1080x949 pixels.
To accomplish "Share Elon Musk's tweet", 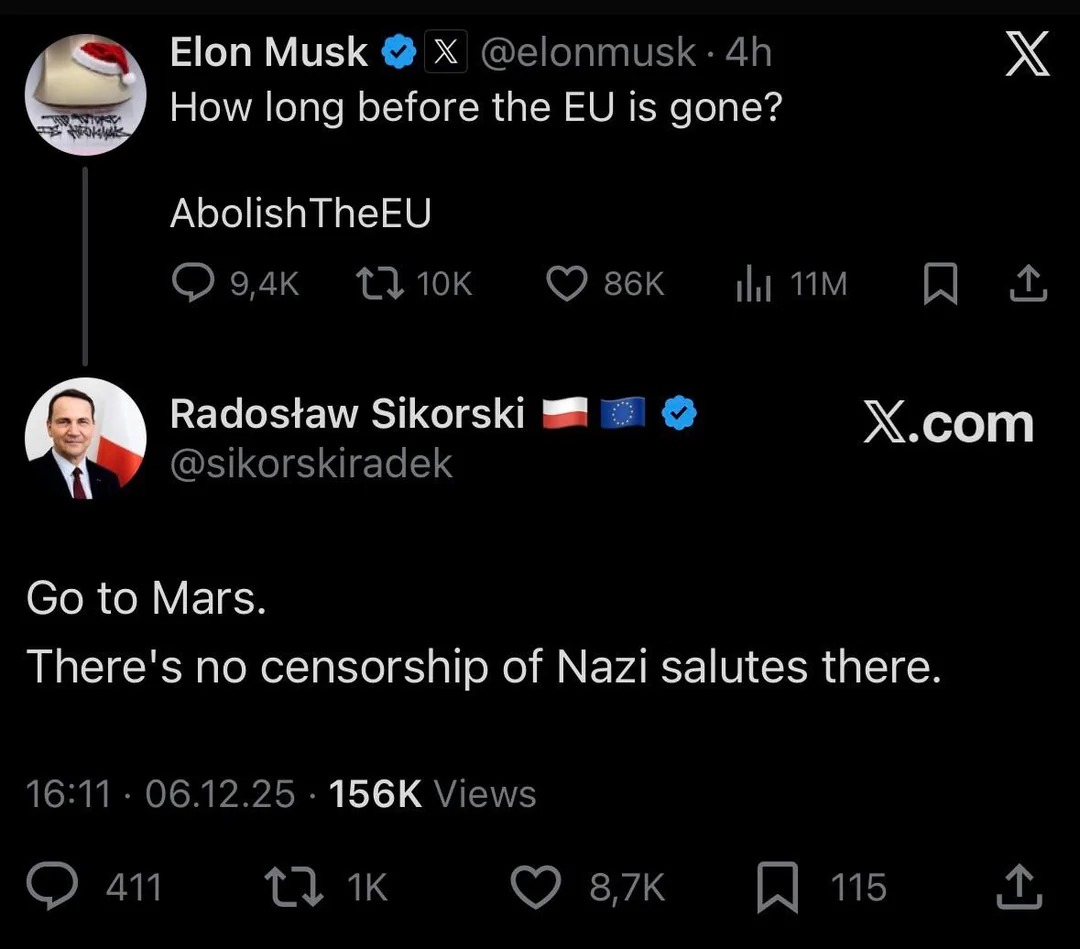I will coord(1027,283).
